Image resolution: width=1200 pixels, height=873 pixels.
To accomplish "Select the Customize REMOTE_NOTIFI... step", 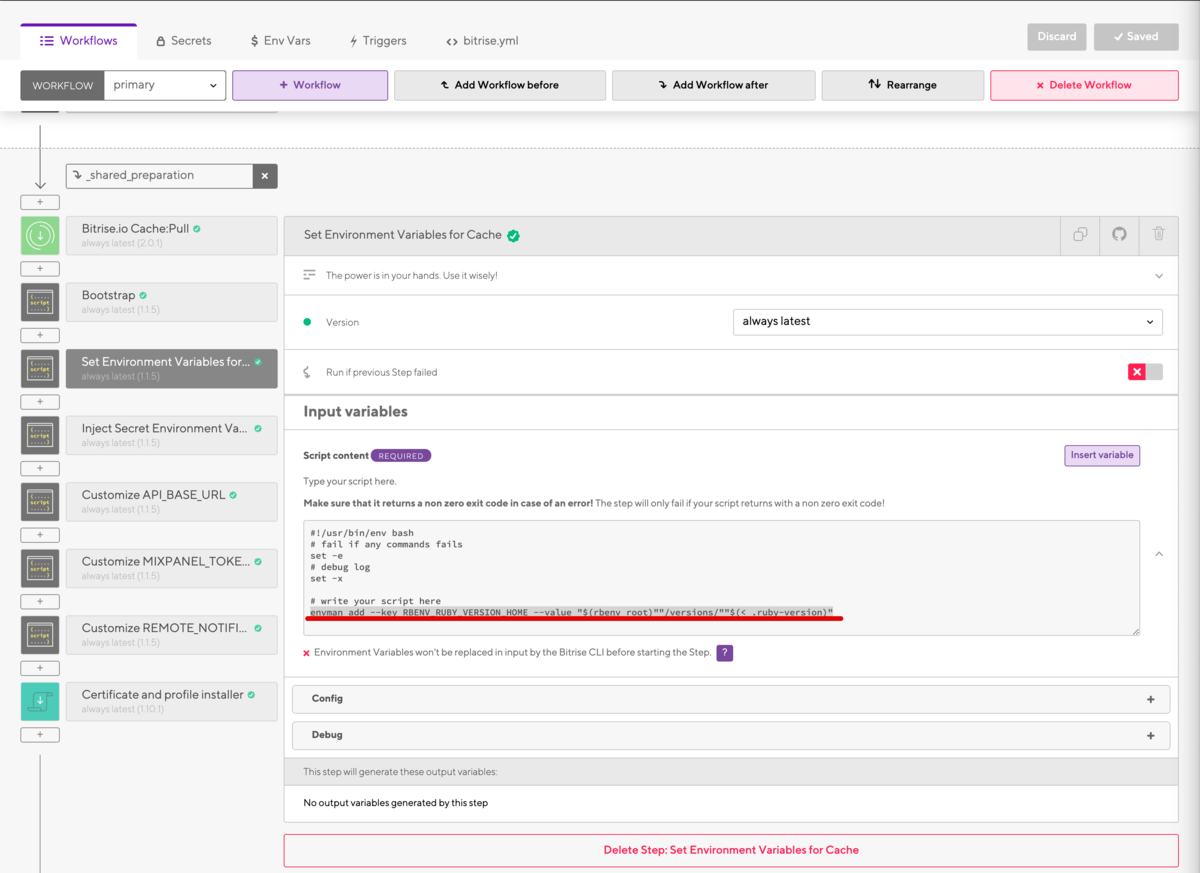I will [x=172, y=635].
